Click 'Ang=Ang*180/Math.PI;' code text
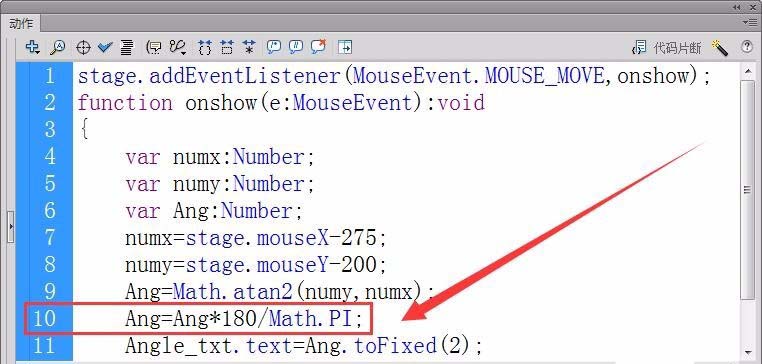This screenshot has width=762, height=364. coord(244,319)
